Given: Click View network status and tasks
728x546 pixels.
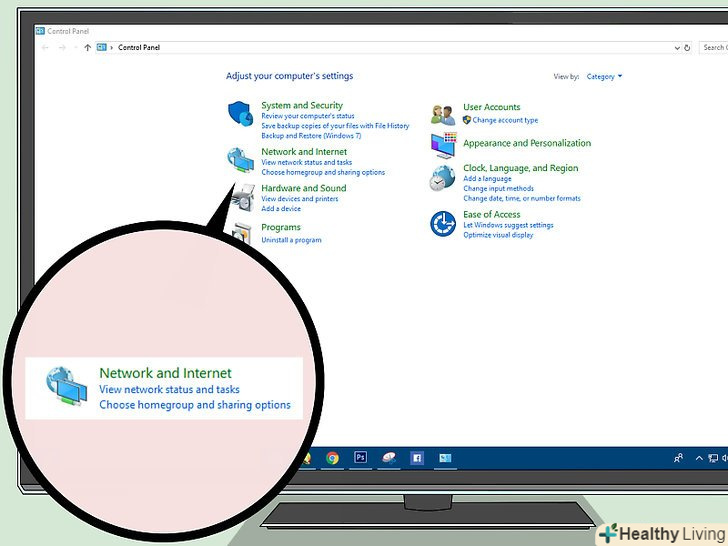Looking at the screenshot, I should pos(306,162).
